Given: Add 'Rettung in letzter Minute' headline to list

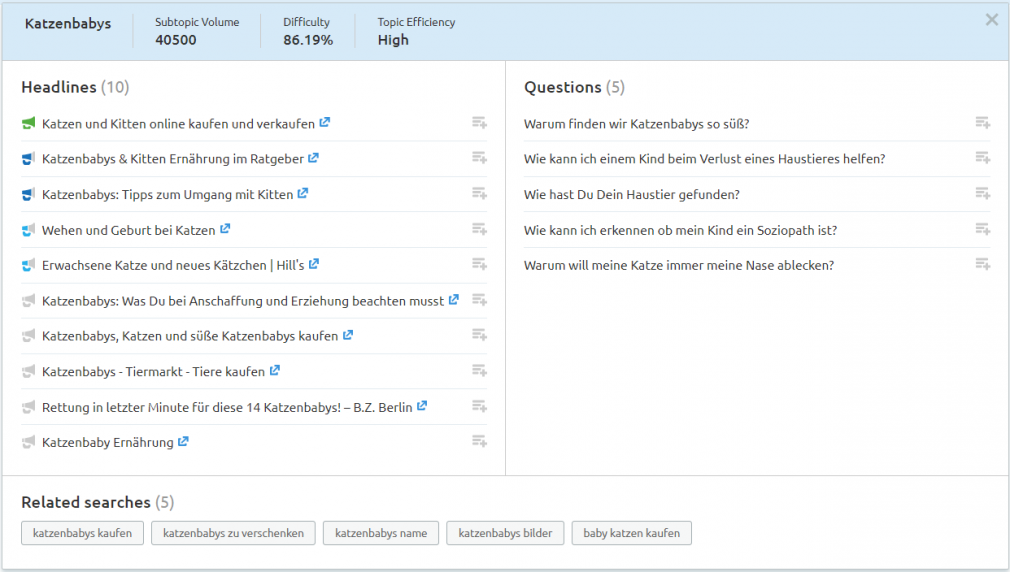Looking at the screenshot, I should (479, 406).
